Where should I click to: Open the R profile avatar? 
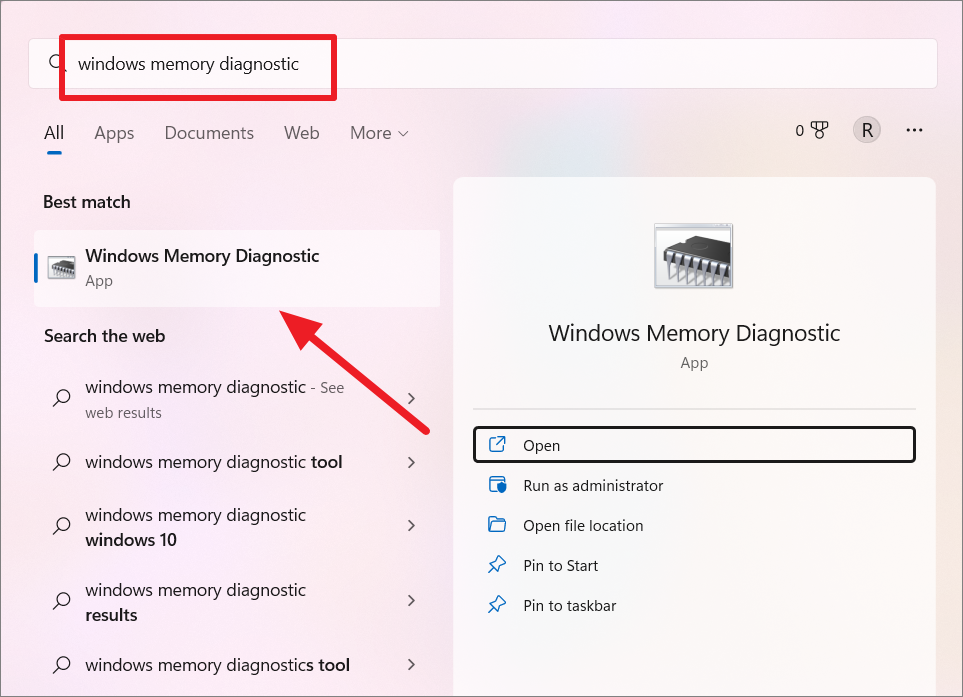click(867, 130)
